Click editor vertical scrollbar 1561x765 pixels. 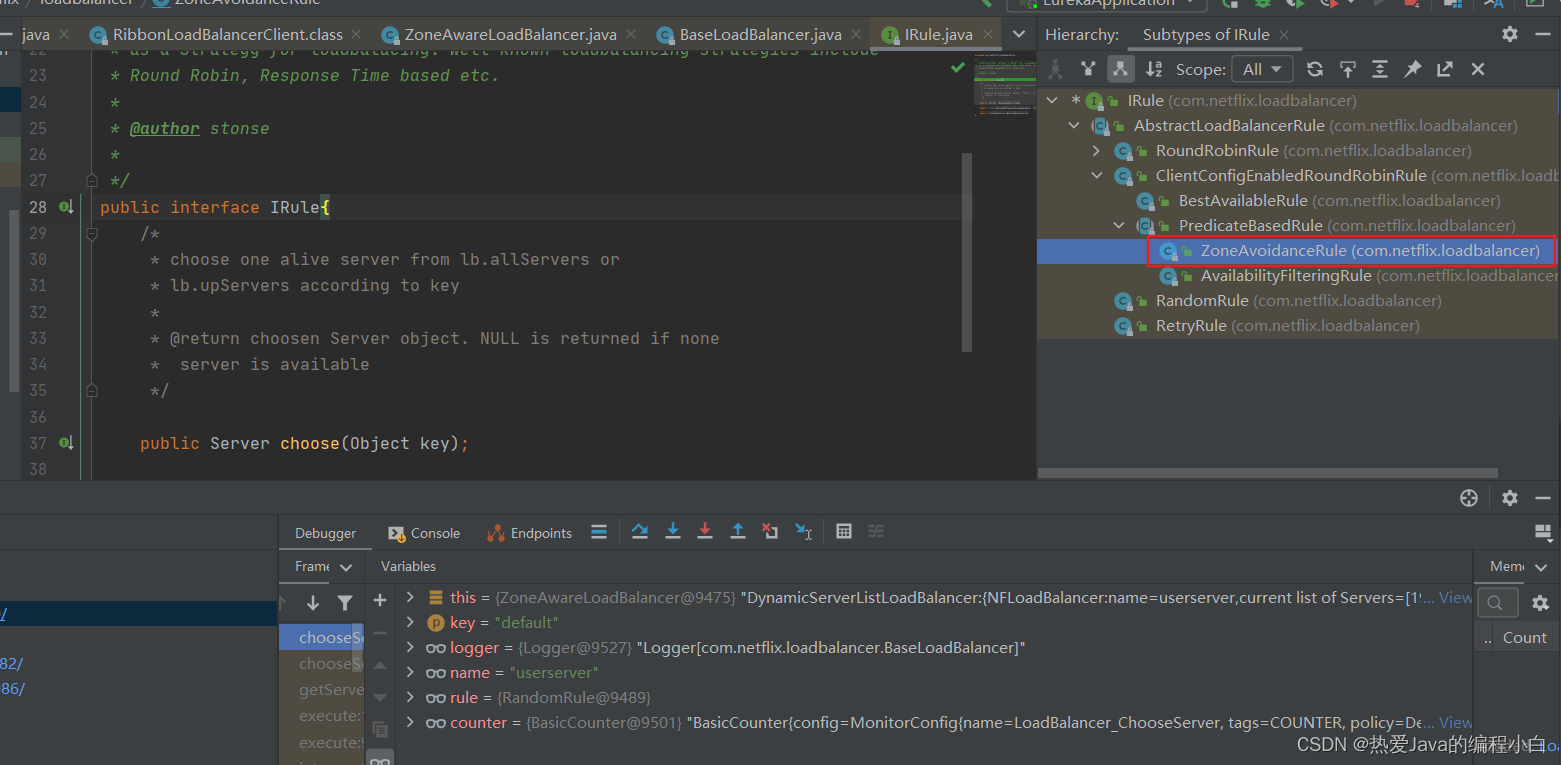pos(966,252)
